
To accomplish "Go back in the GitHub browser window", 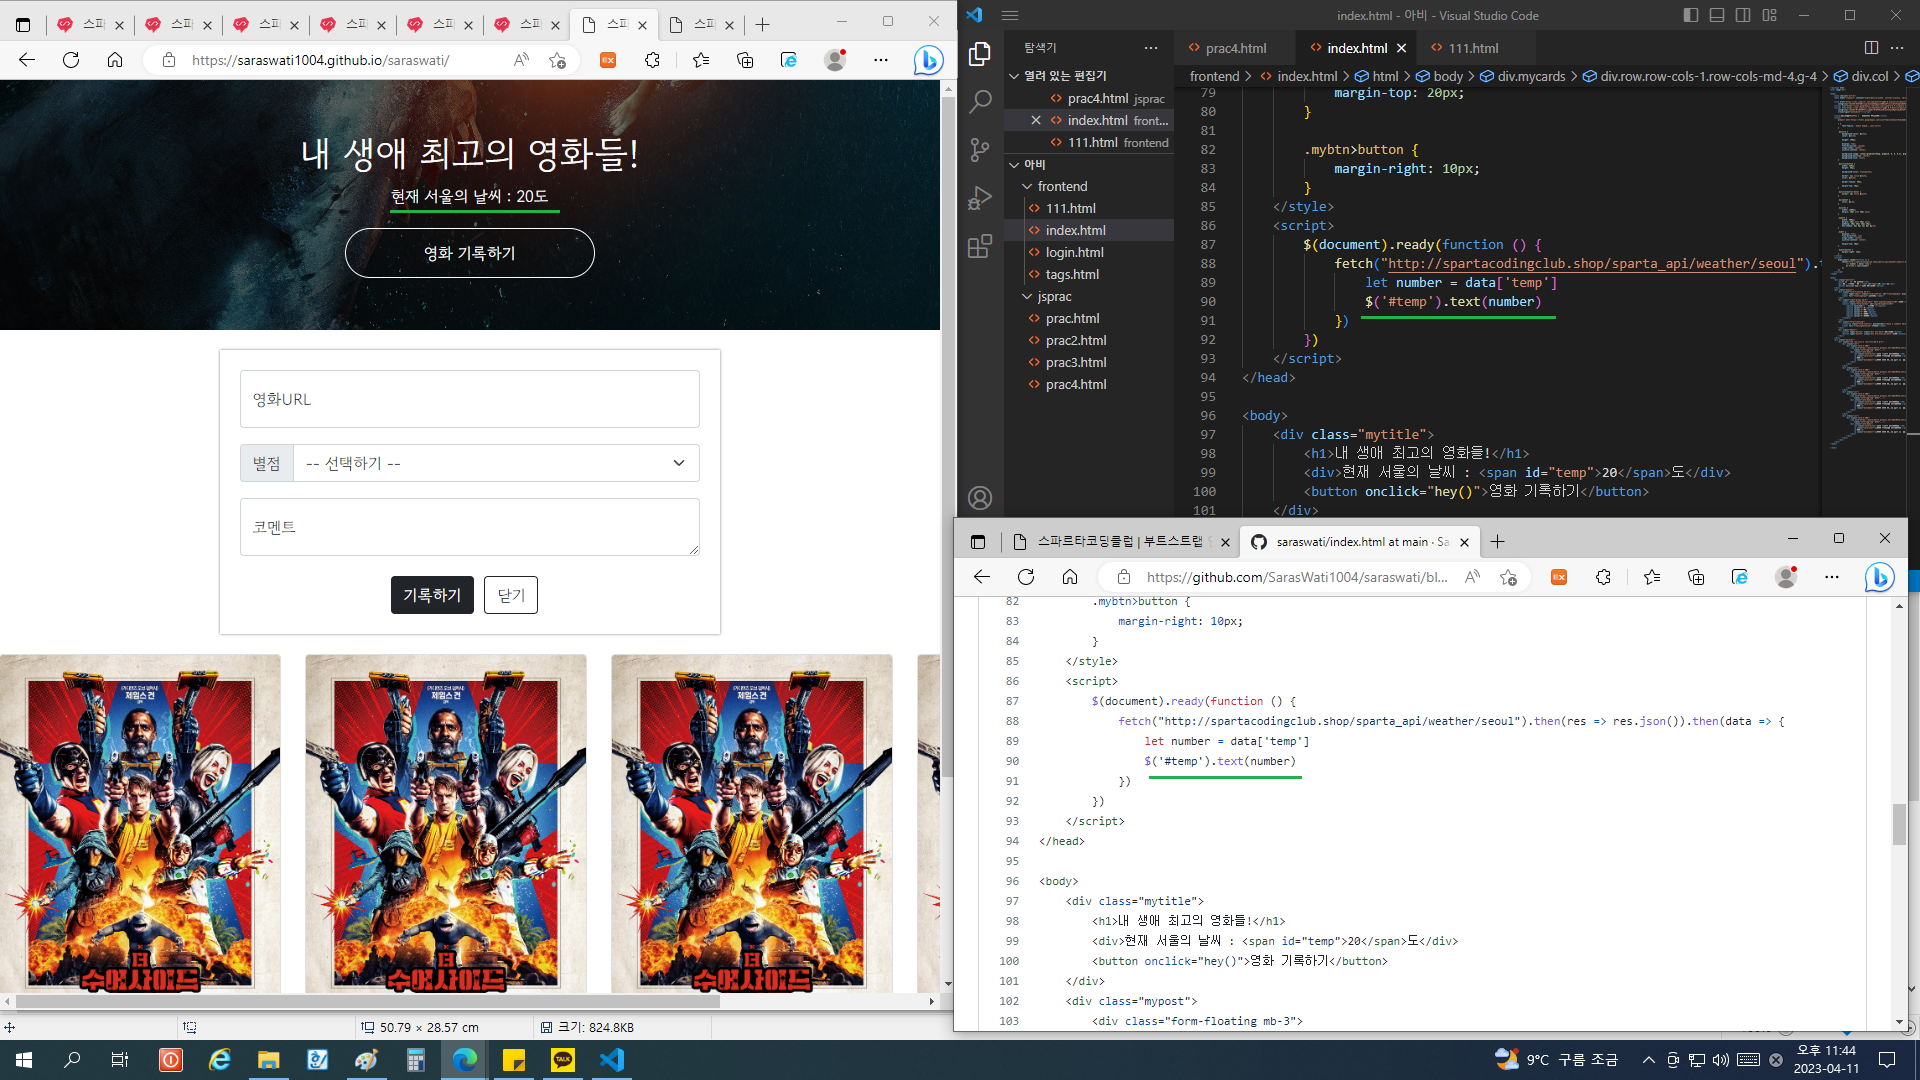I will pos(982,577).
